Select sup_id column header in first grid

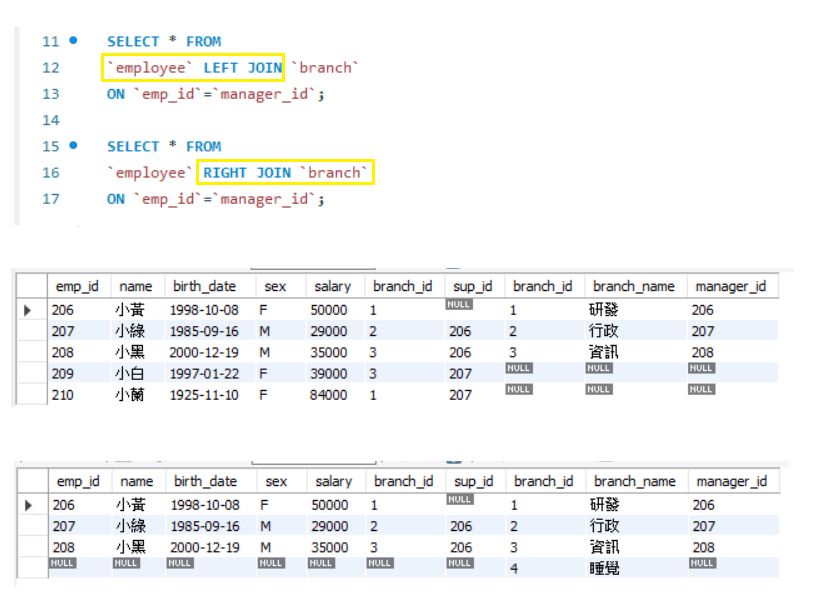click(x=473, y=287)
